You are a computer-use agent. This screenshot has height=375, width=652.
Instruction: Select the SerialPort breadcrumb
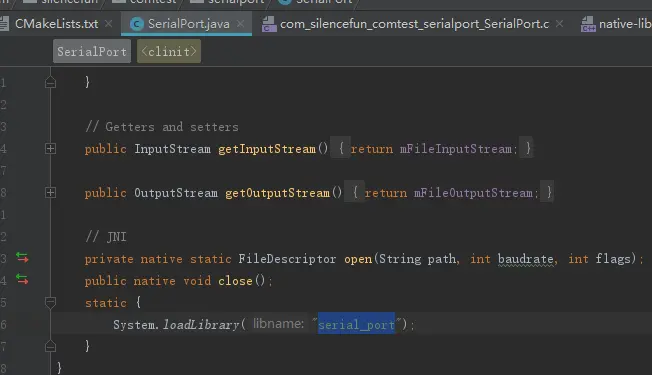click(x=92, y=52)
